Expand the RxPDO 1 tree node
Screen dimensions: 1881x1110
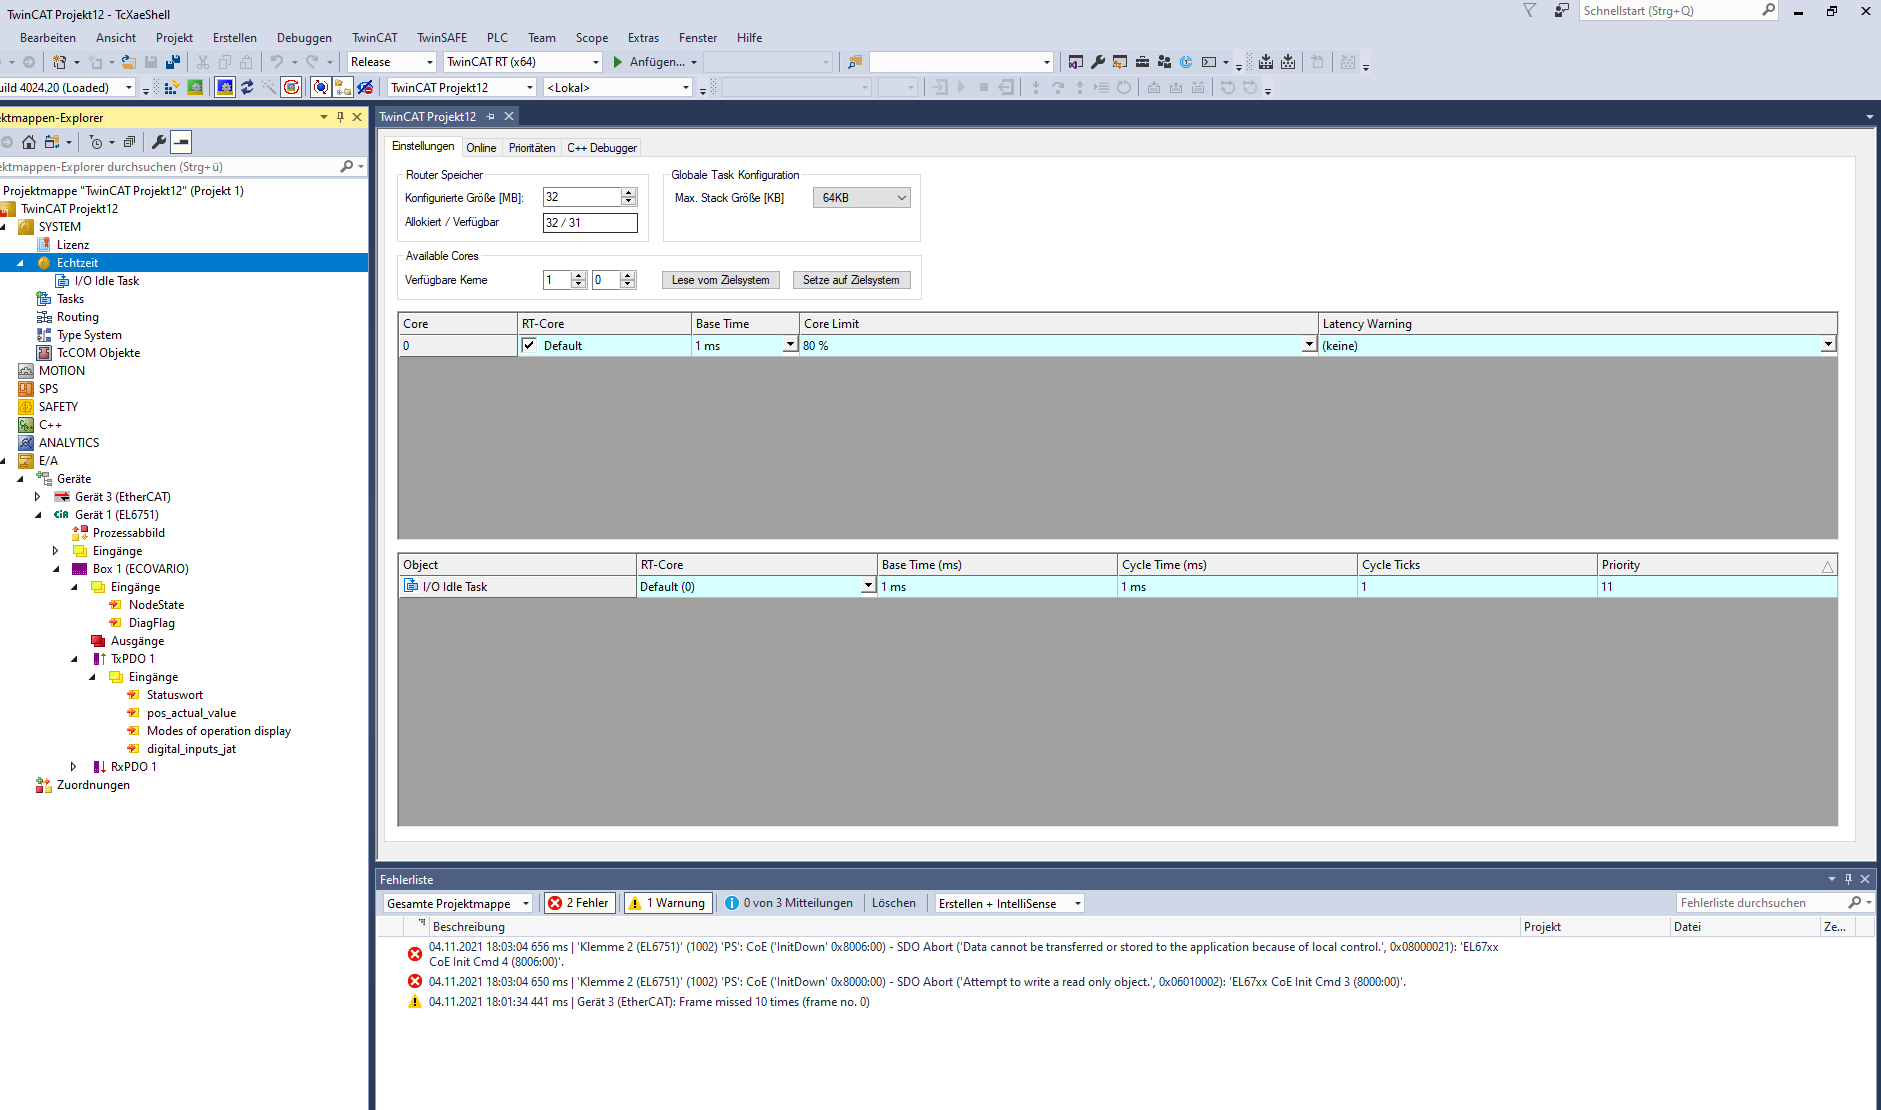pos(73,767)
